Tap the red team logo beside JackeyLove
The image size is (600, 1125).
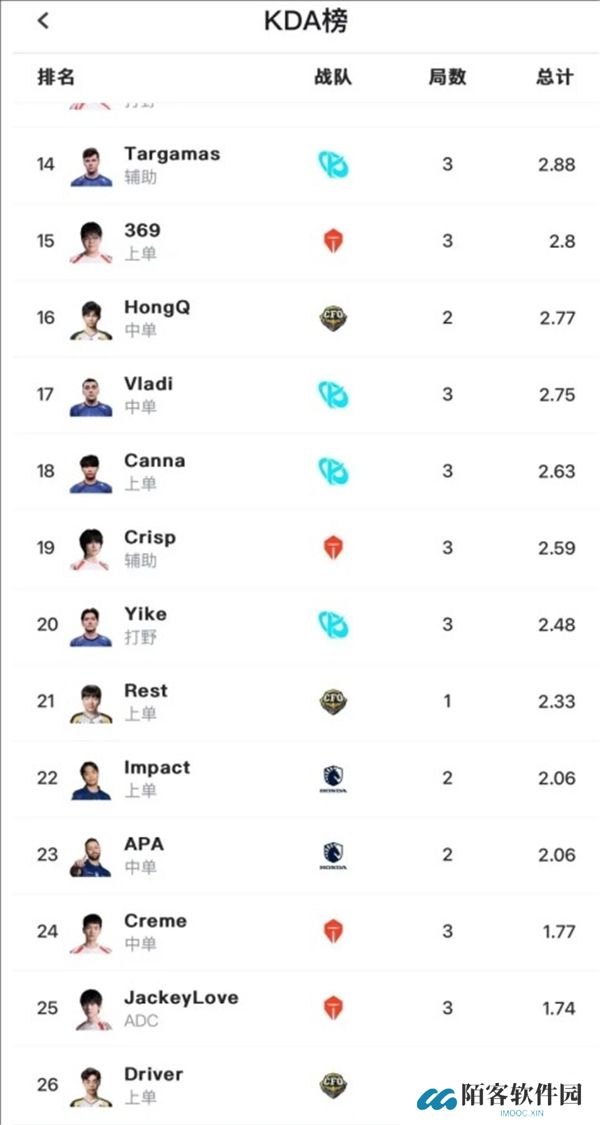click(333, 1008)
